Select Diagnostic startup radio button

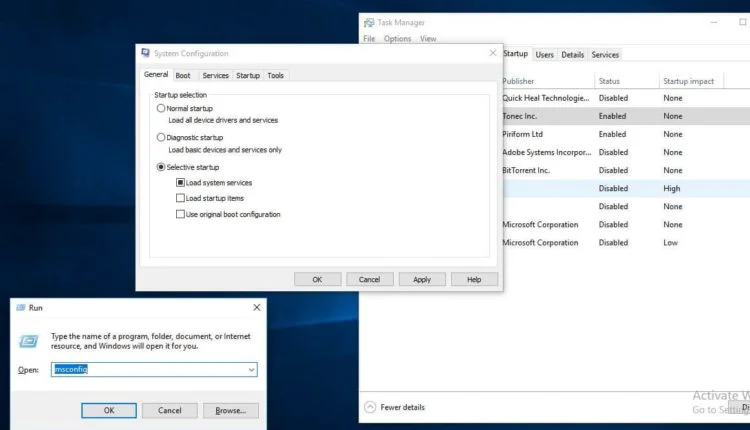click(161, 138)
